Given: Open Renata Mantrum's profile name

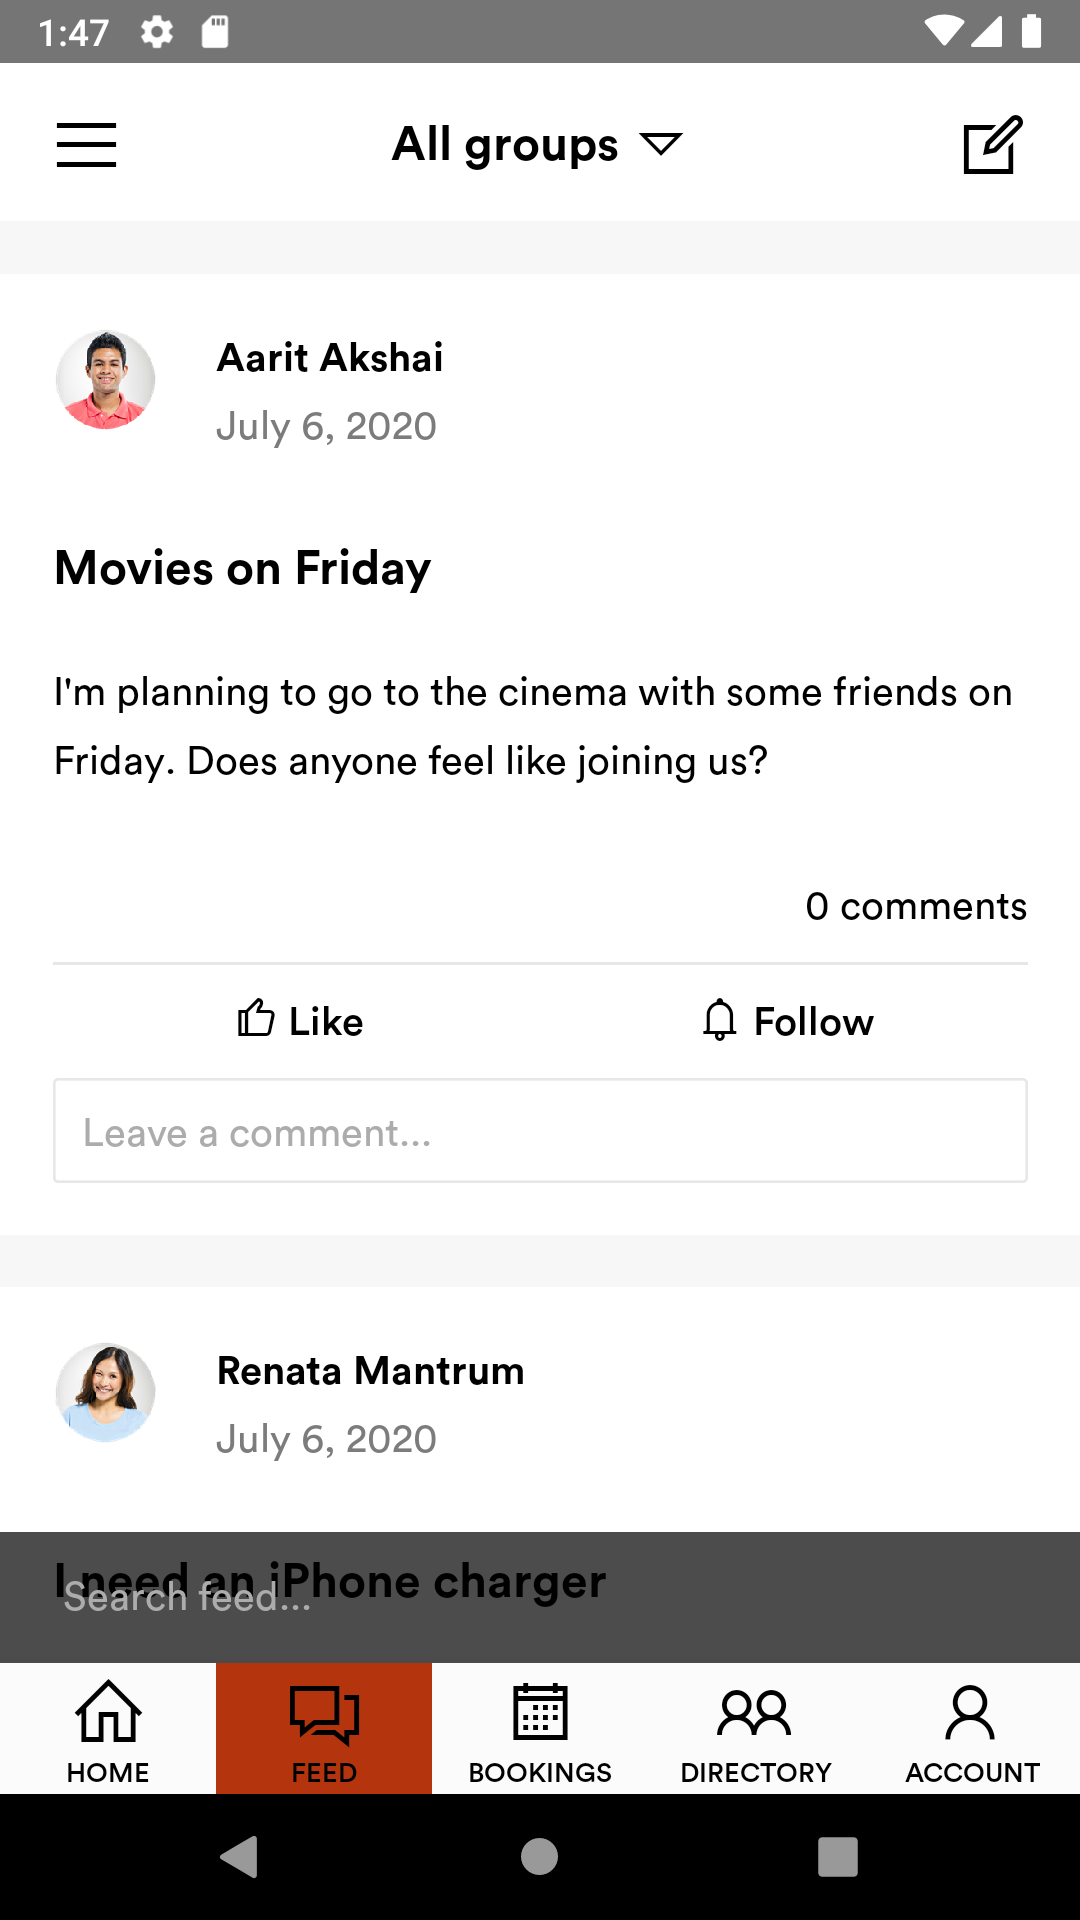Looking at the screenshot, I should (370, 1371).
